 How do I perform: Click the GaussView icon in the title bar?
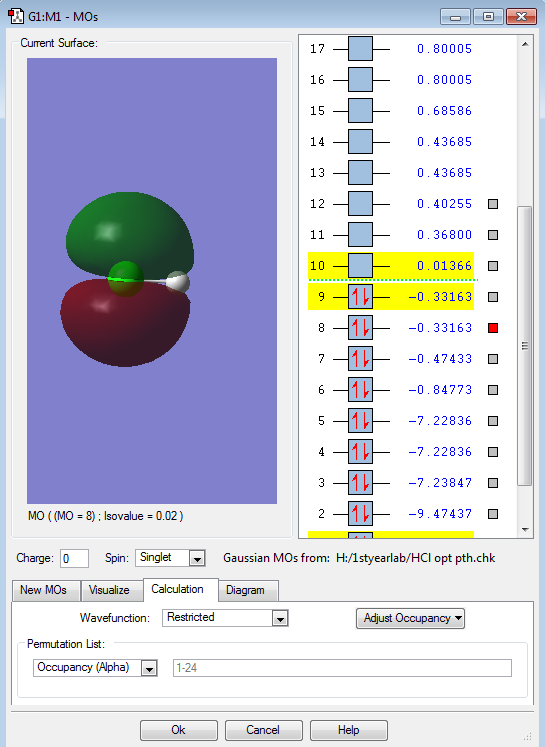(16, 16)
